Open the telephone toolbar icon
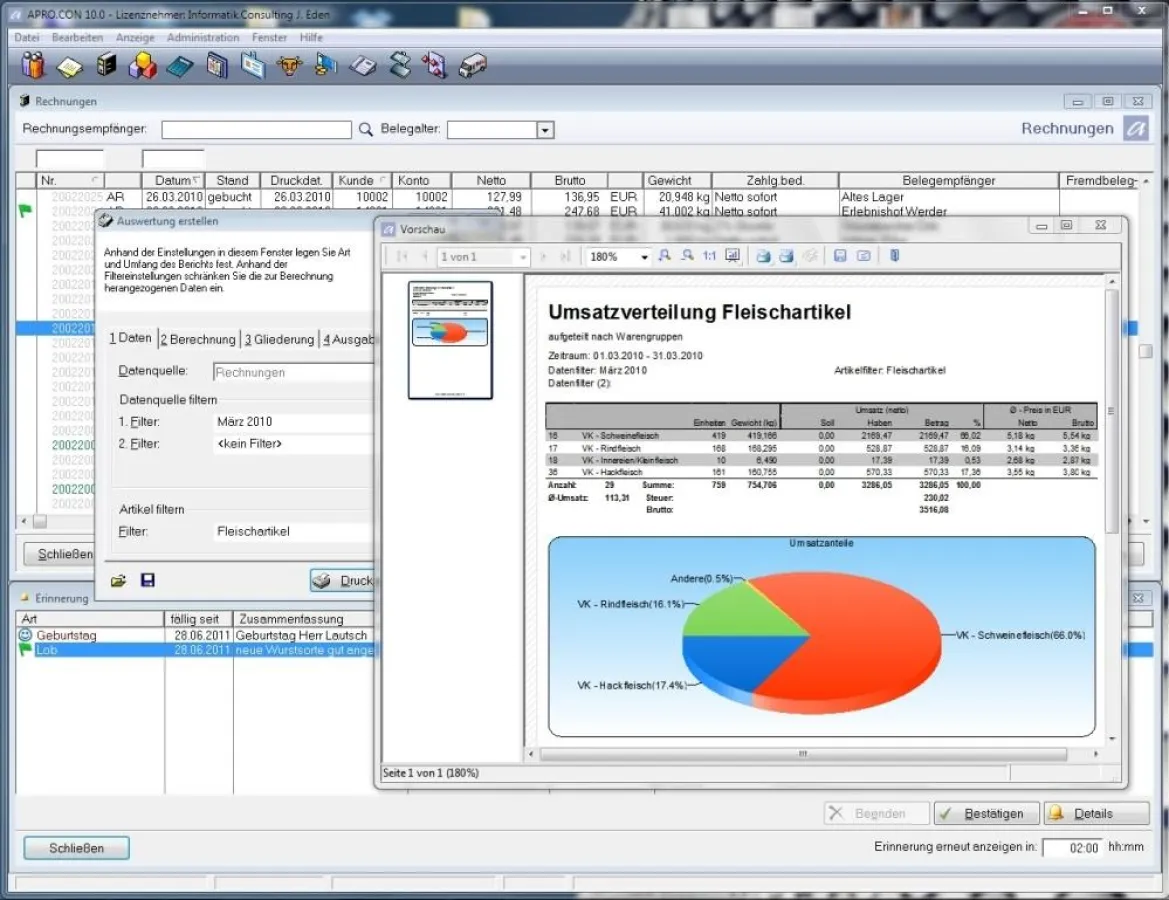The height and width of the screenshot is (900, 1169). (363, 67)
